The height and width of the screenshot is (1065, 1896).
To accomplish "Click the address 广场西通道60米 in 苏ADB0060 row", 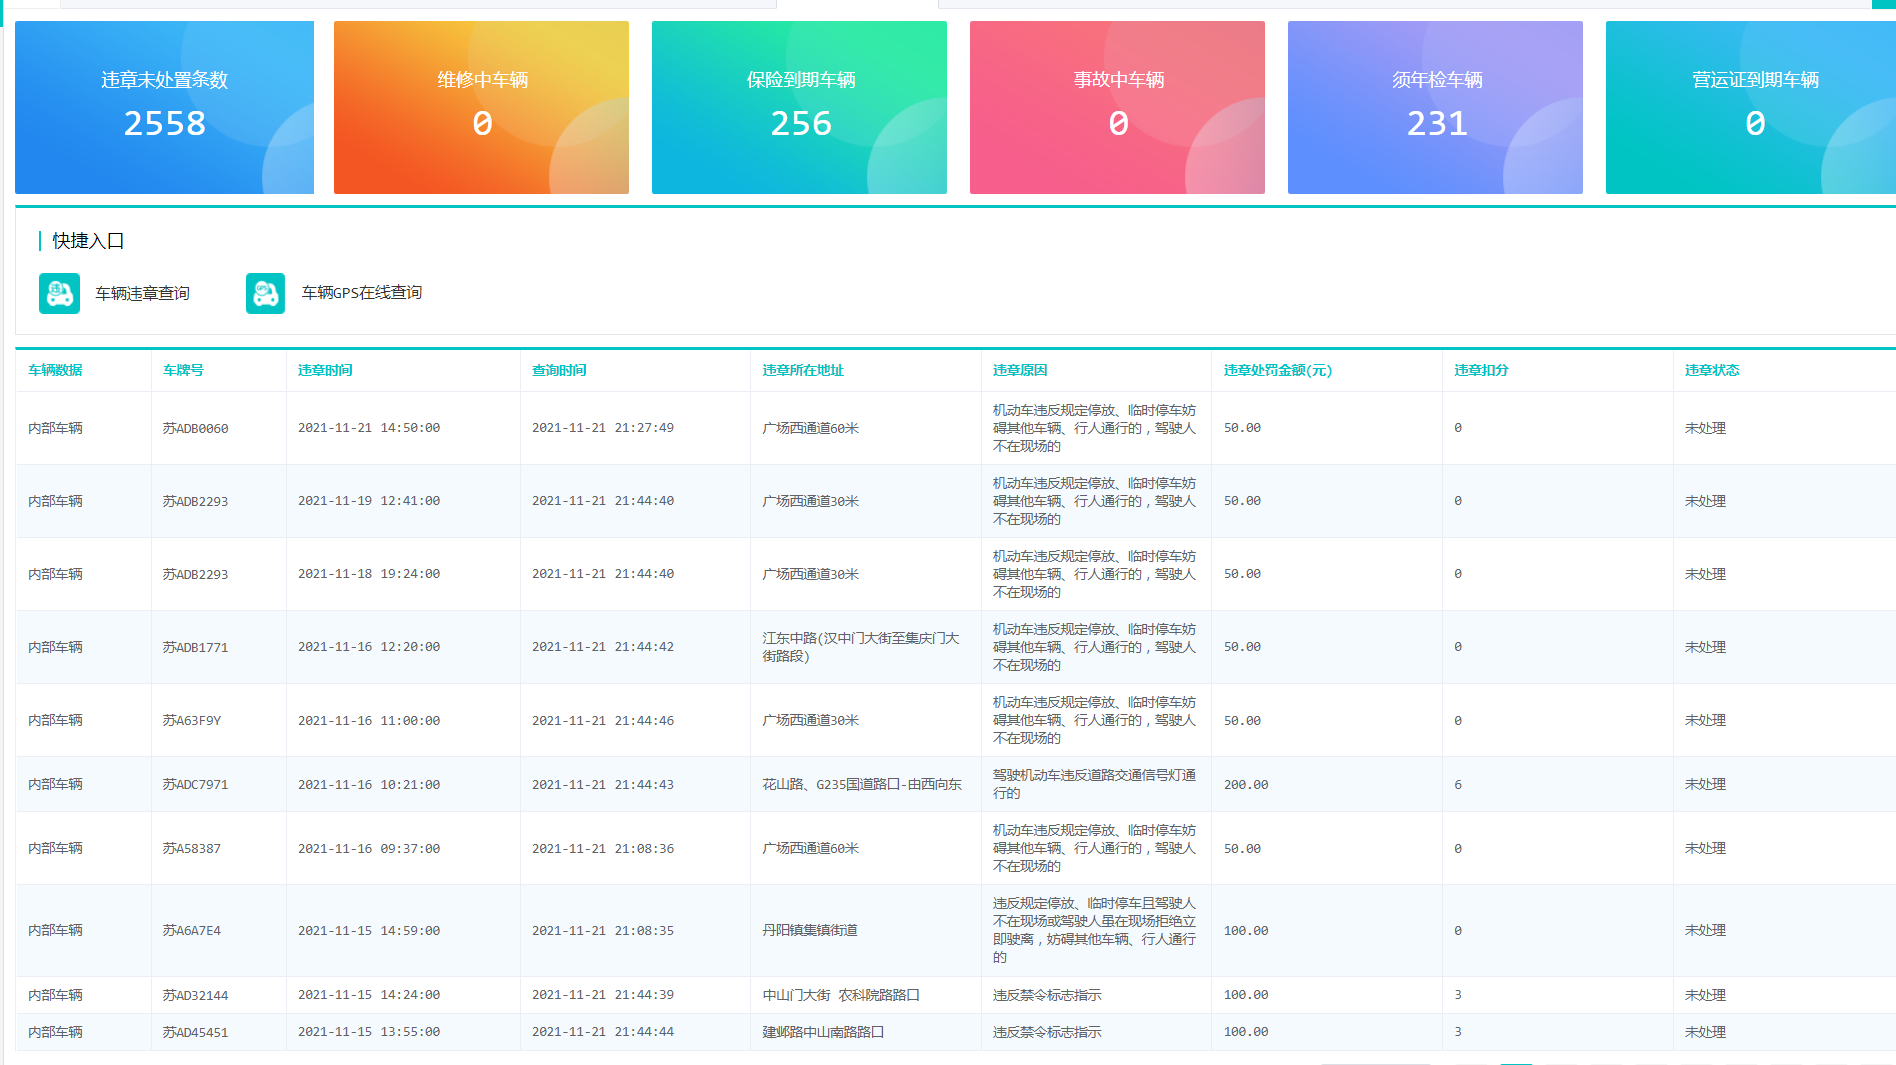I will (810, 428).
